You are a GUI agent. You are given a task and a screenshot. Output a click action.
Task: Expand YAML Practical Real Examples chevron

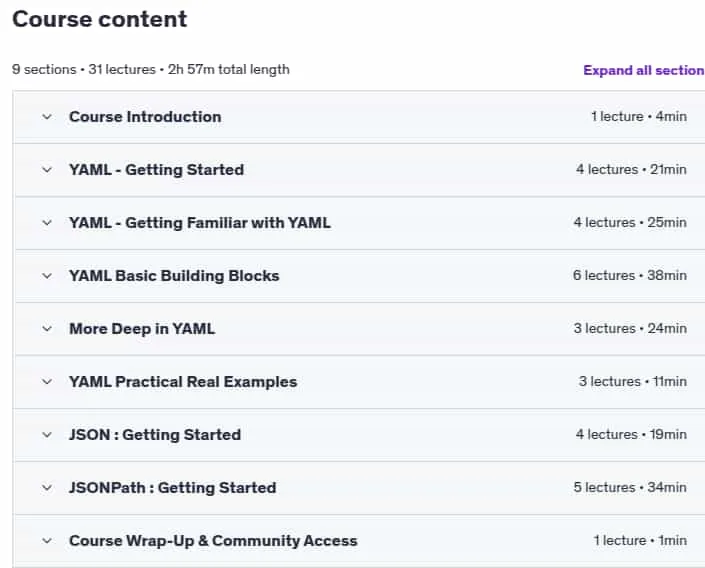click(x=47, y=382)
